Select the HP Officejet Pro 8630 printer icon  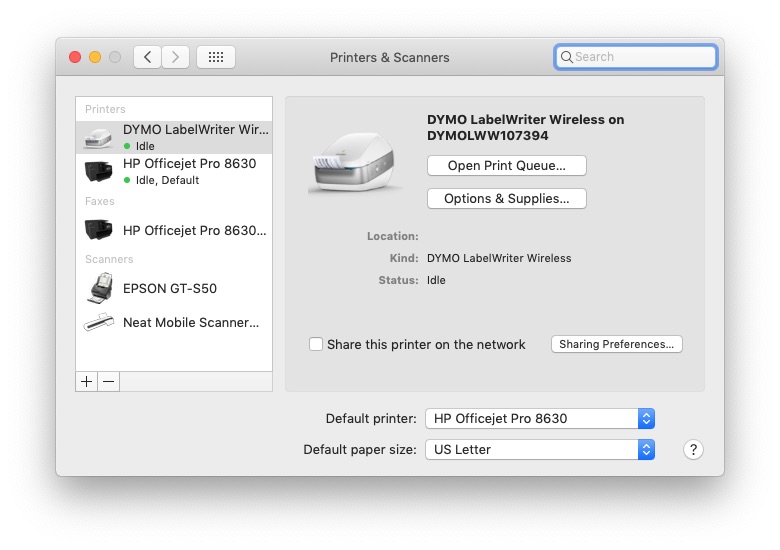tap(98, 171)
